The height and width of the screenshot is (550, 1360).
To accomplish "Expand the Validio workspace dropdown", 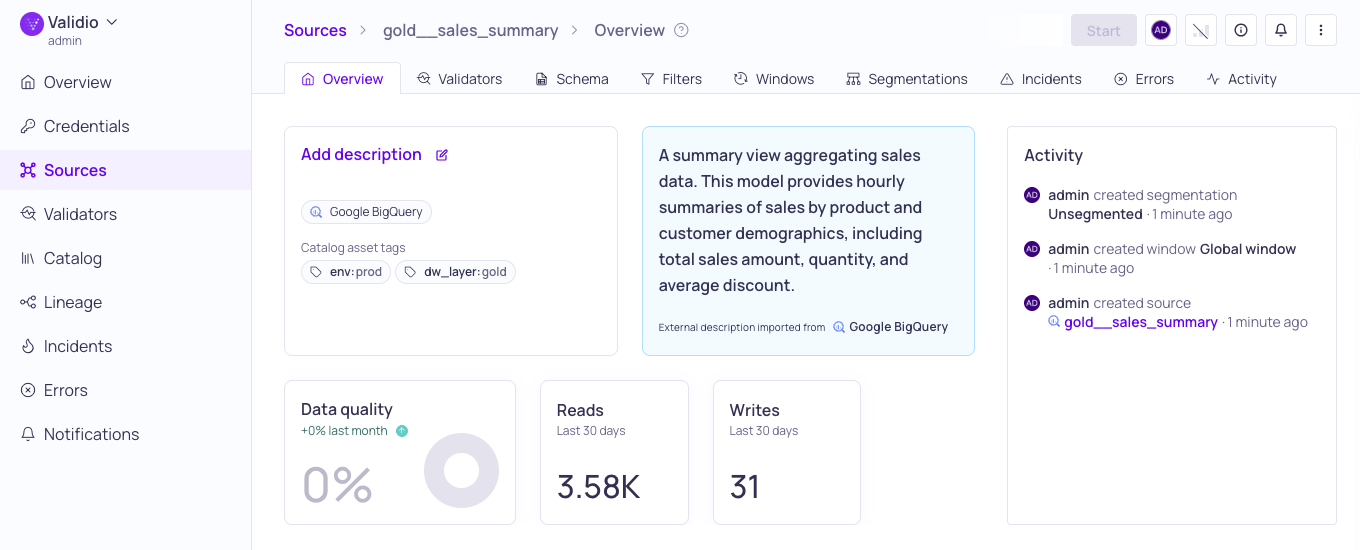I will 112,22.
